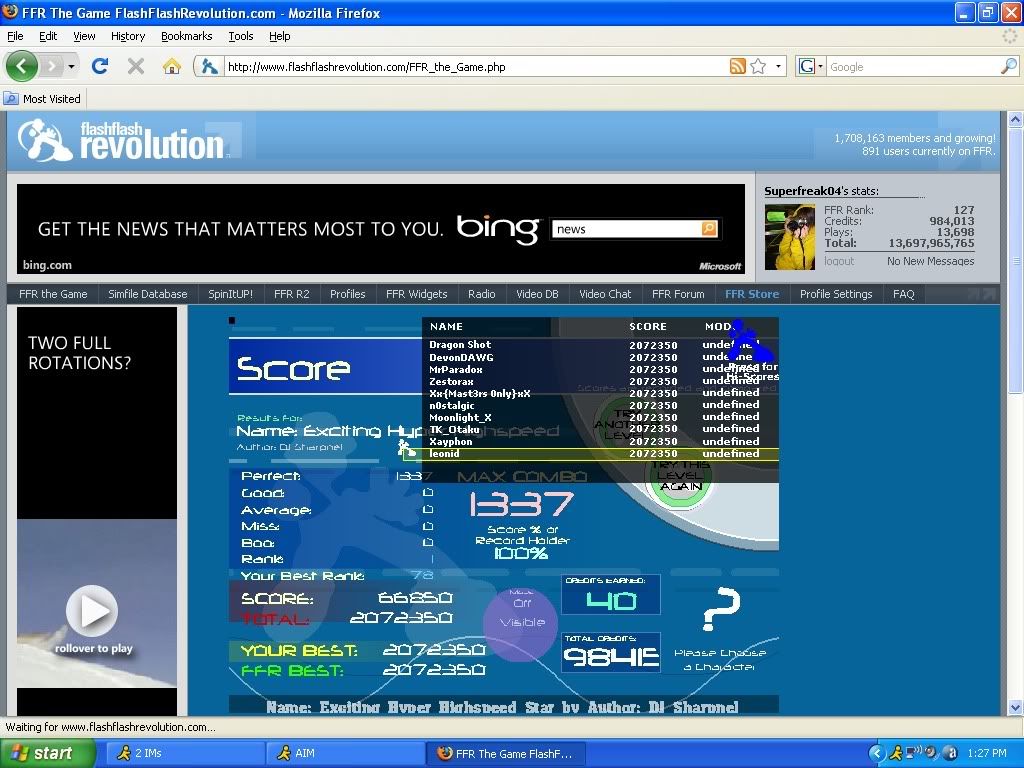Click the orange Bing search button
Viewport: 1024px width, 768px height.
pos(709,229)
